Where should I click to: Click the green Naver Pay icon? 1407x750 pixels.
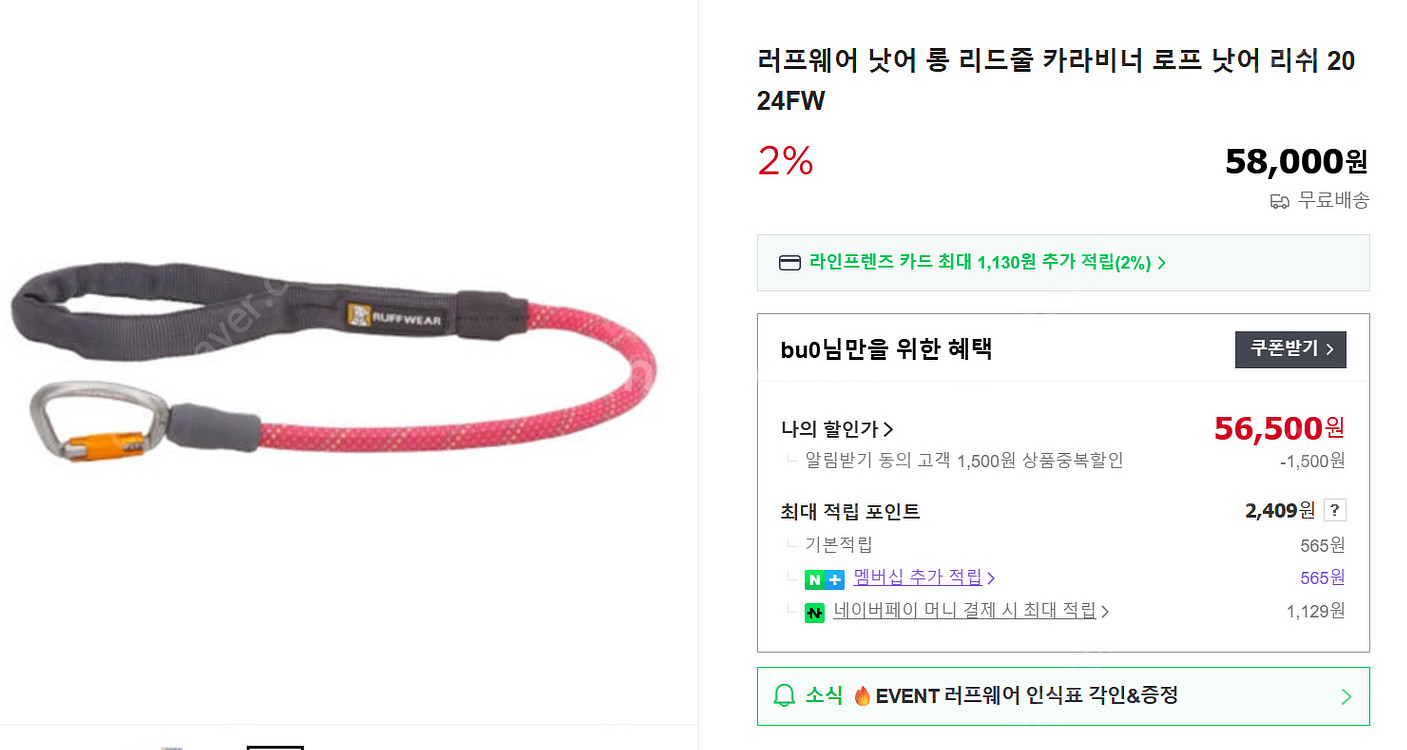(815, 612)
